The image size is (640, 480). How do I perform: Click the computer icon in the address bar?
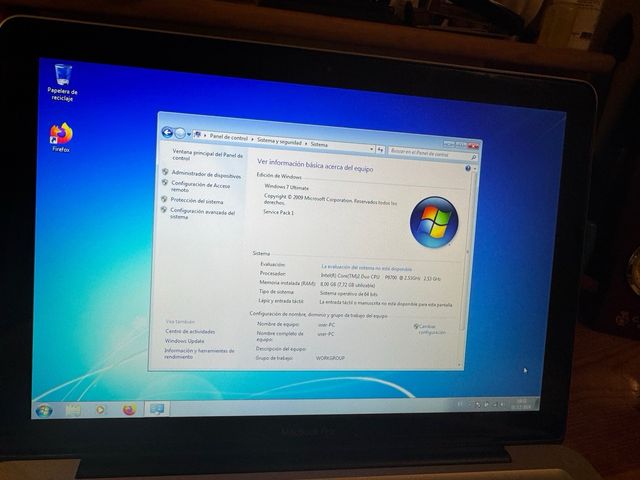point(198,135)
